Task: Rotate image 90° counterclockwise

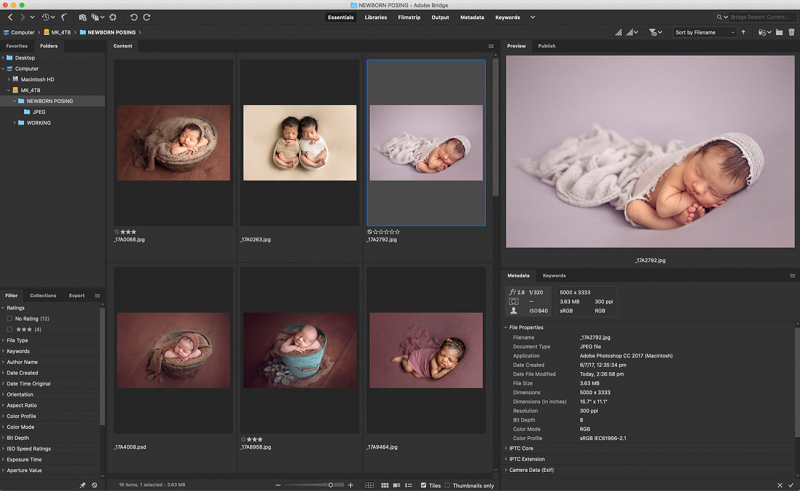Action: click(134, 17)
